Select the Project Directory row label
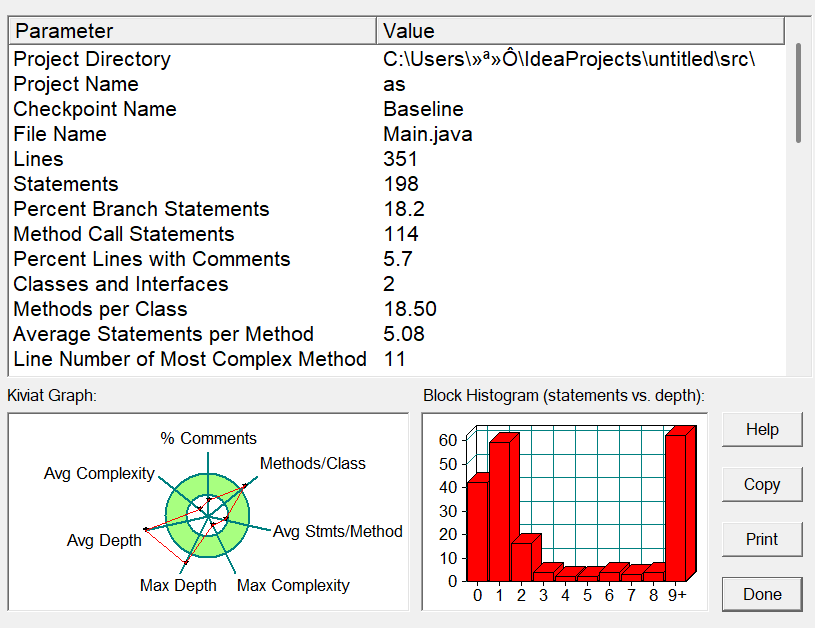Screen dimensions: 815x628 click(92, 59)
